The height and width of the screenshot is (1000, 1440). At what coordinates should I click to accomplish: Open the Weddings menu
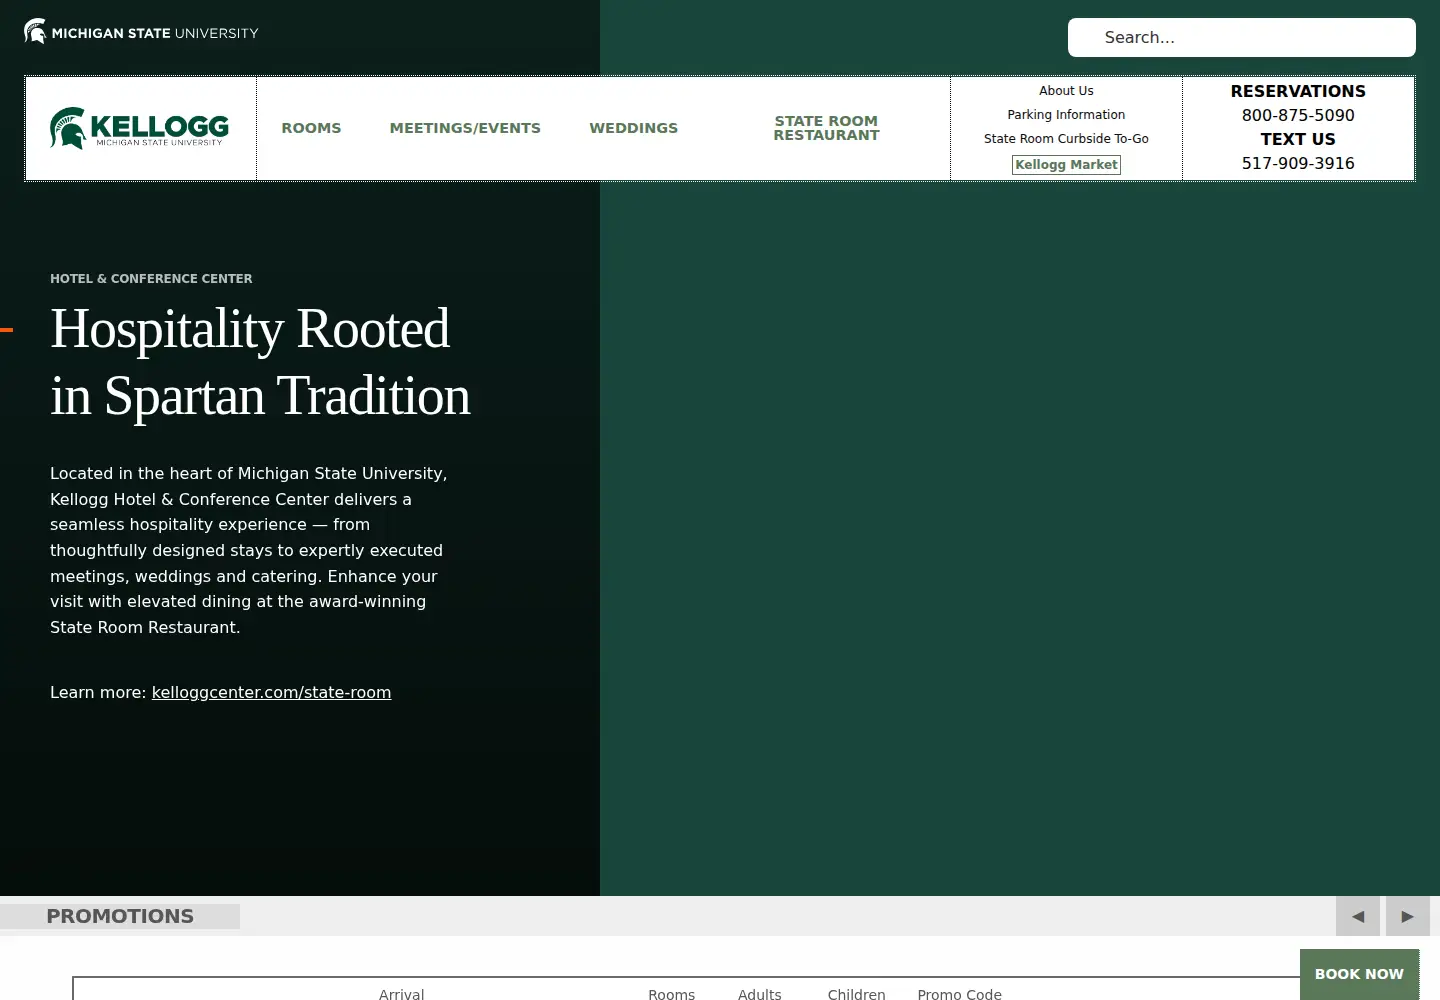(x=633, y=128)
